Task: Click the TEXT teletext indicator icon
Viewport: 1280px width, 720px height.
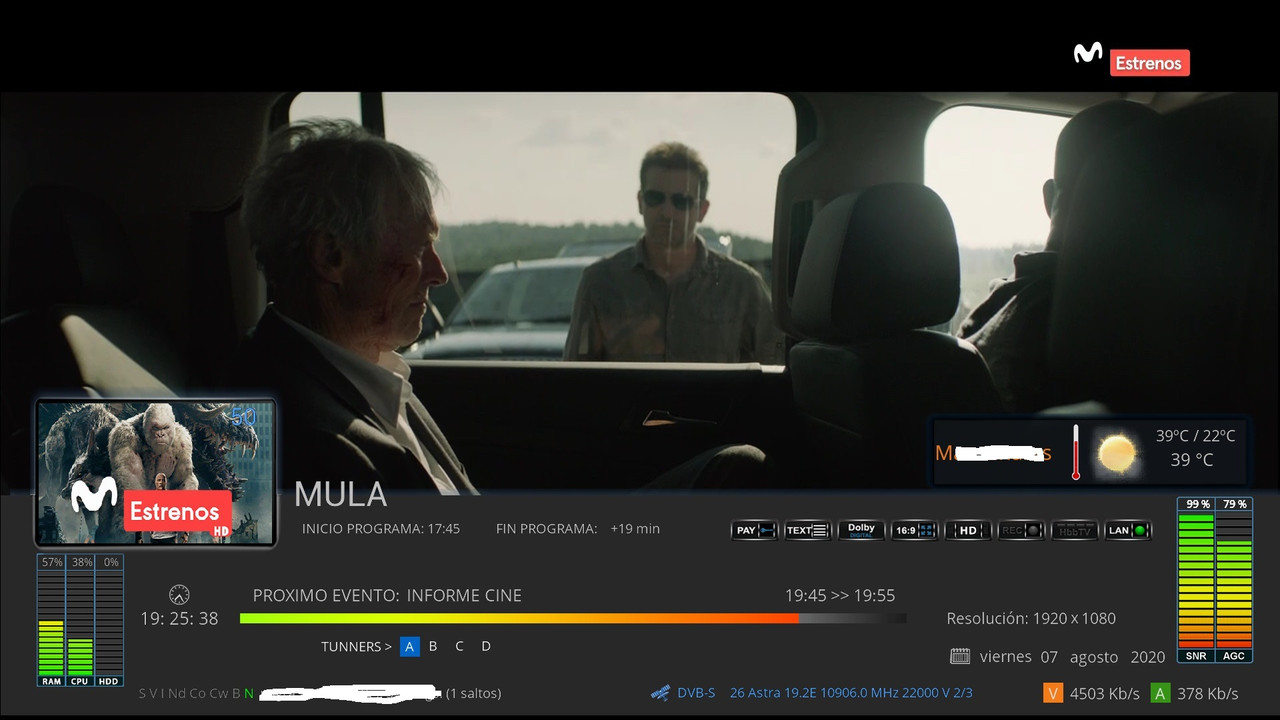Action: point(808,530)
